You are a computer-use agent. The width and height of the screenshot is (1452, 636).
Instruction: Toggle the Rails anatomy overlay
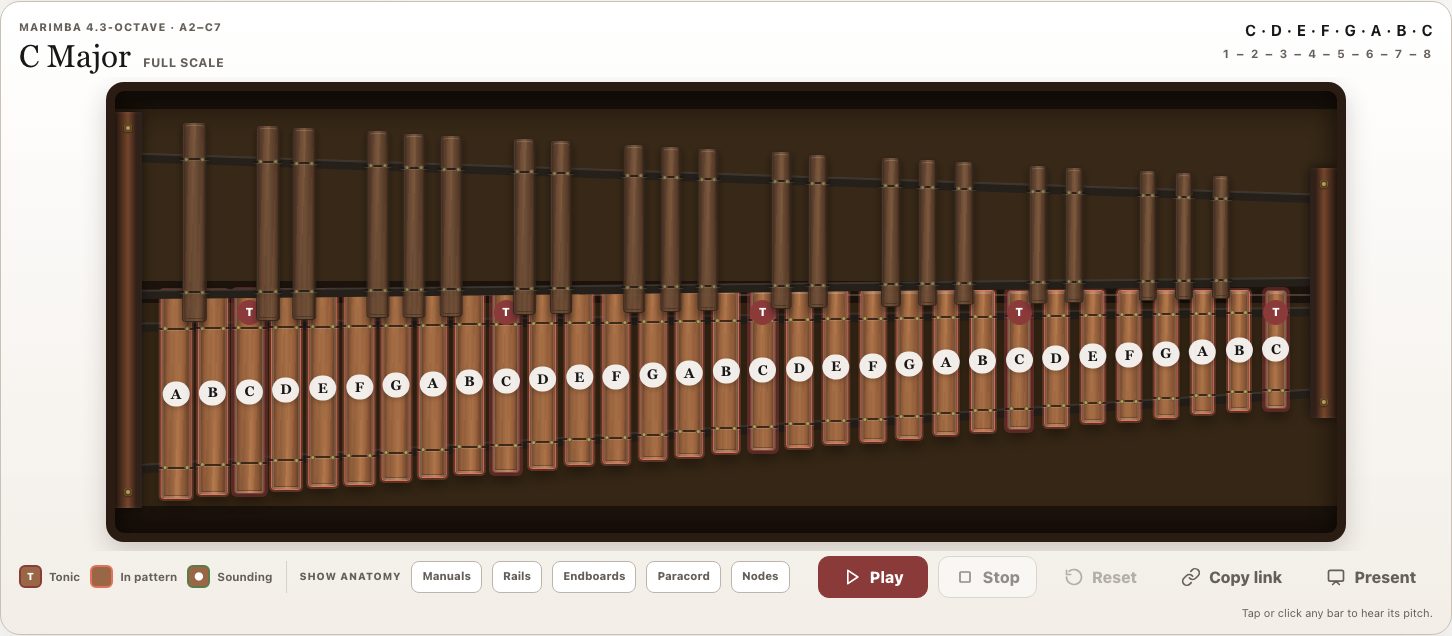coord(517,576)
